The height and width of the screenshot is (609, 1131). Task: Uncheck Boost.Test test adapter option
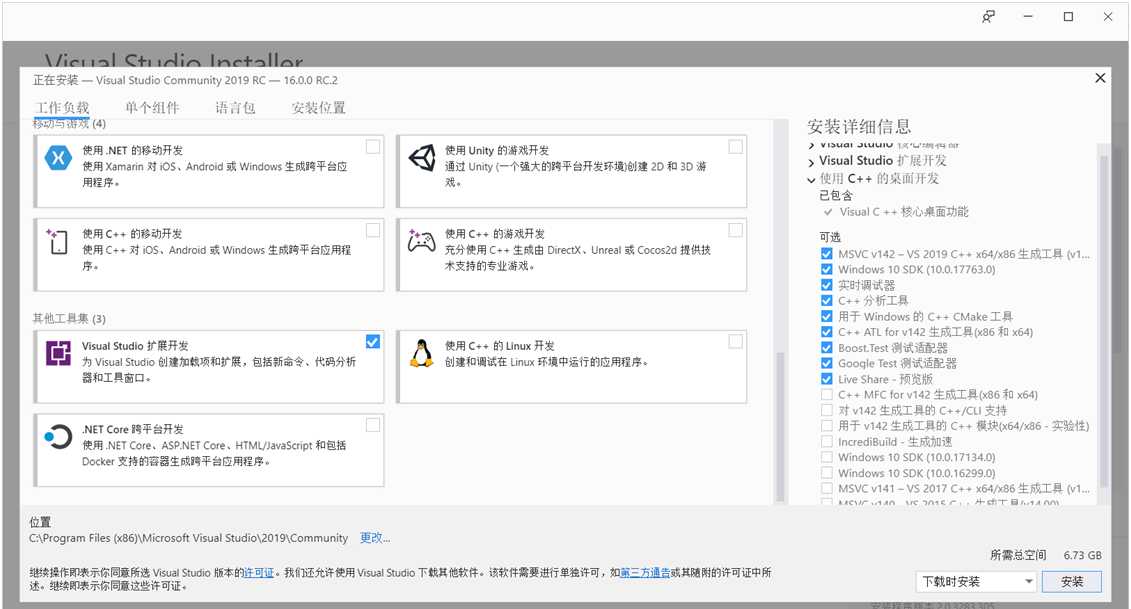coord(827,348)
